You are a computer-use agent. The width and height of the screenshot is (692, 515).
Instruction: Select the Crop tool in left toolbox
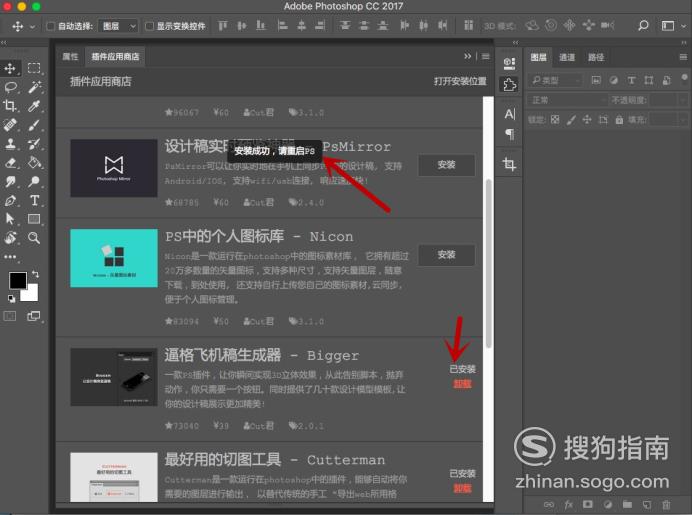click(x=10, y=106)
